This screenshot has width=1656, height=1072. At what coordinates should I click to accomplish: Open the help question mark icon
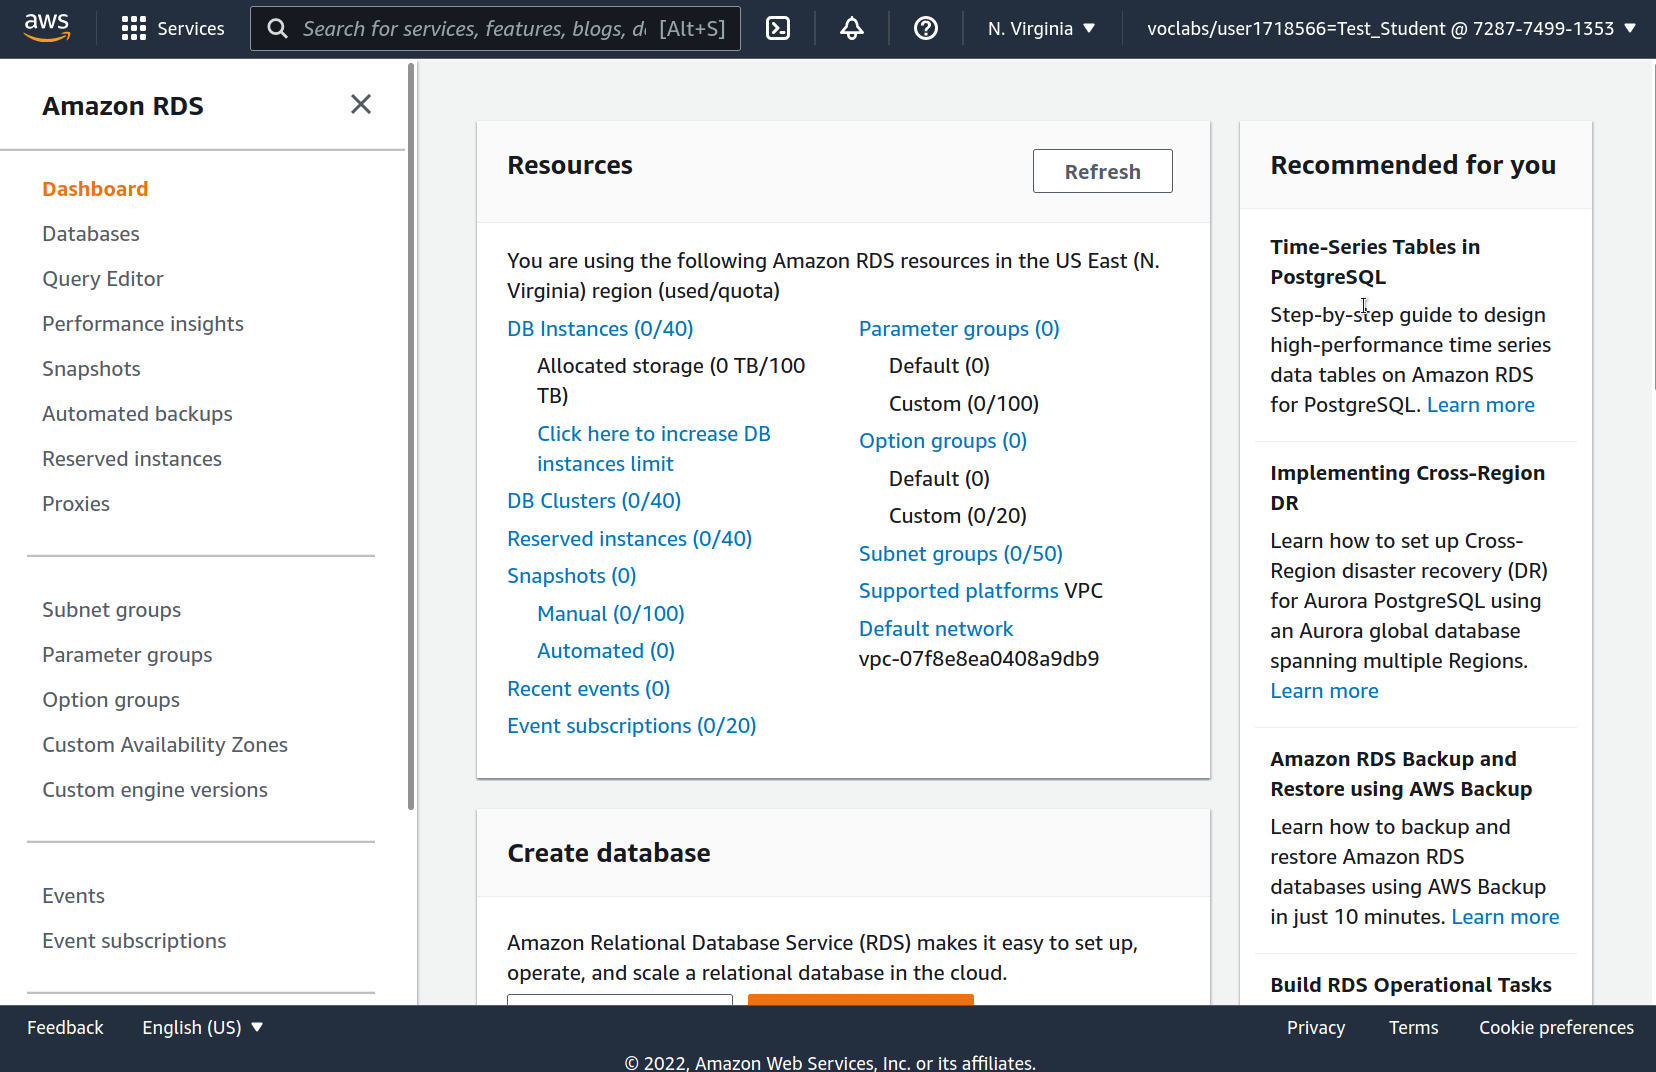[x=926, y=29]
